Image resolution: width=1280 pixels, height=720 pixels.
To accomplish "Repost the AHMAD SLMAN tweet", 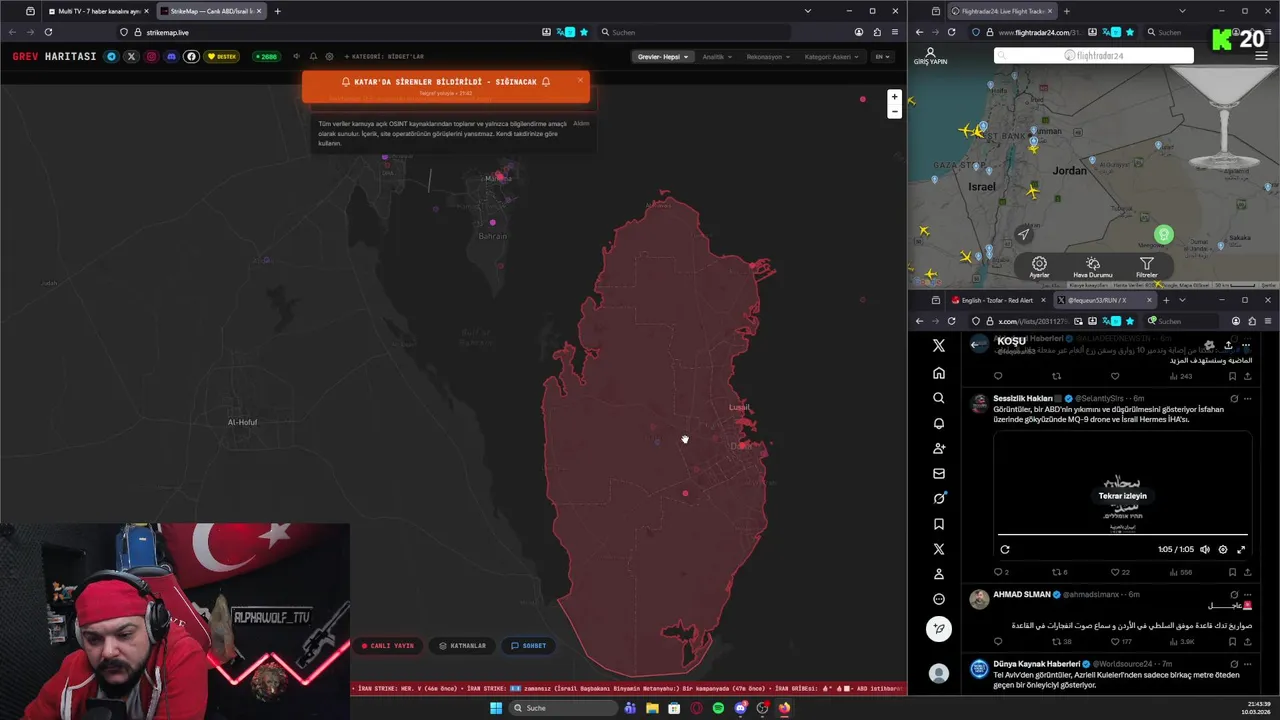I will (1056, 641).
